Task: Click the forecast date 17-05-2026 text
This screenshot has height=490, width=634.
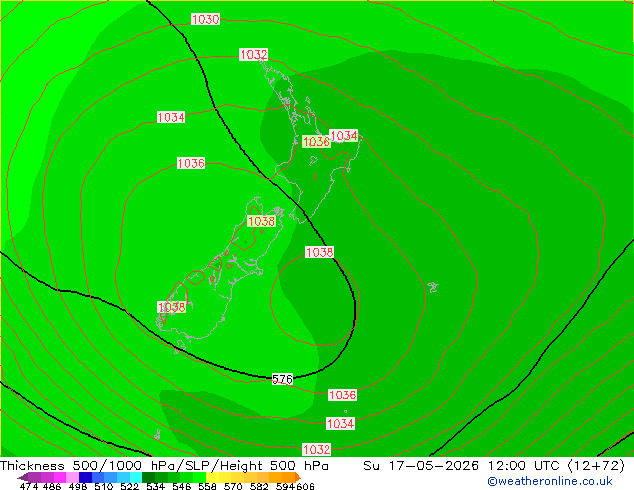Action: pos(434,465)
